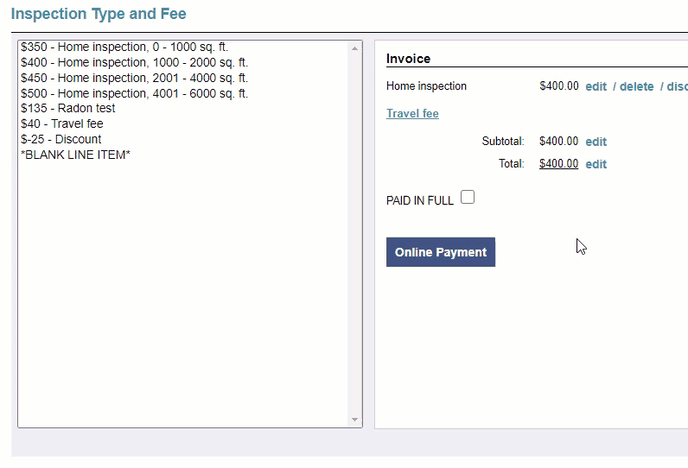The width and height of the screenshot is (688, 468).
Task: Select the $-25 Discount list item
Action: (x=61, y=139)
